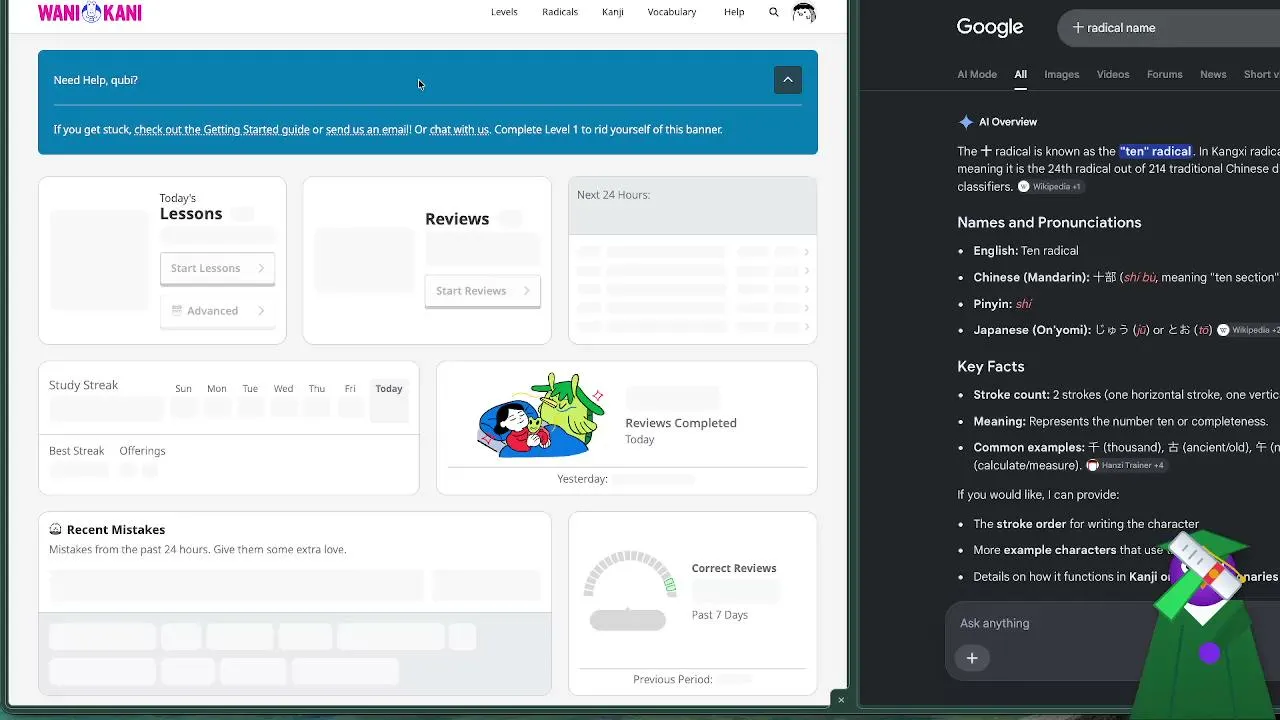
Task: Click the Best Streak label
Action: click(x=77, y=451)
